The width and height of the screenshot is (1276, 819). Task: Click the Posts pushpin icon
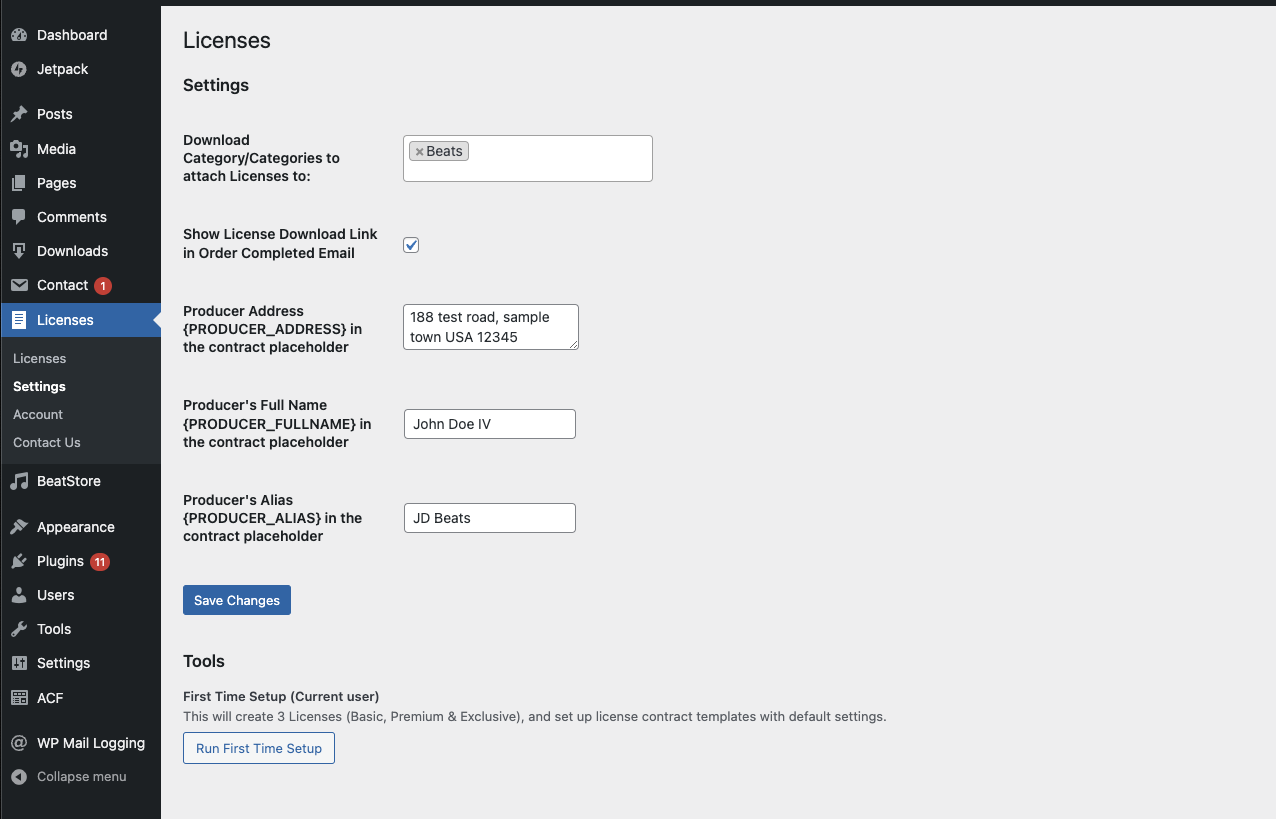pyautogui.click(x=19, y=114)
